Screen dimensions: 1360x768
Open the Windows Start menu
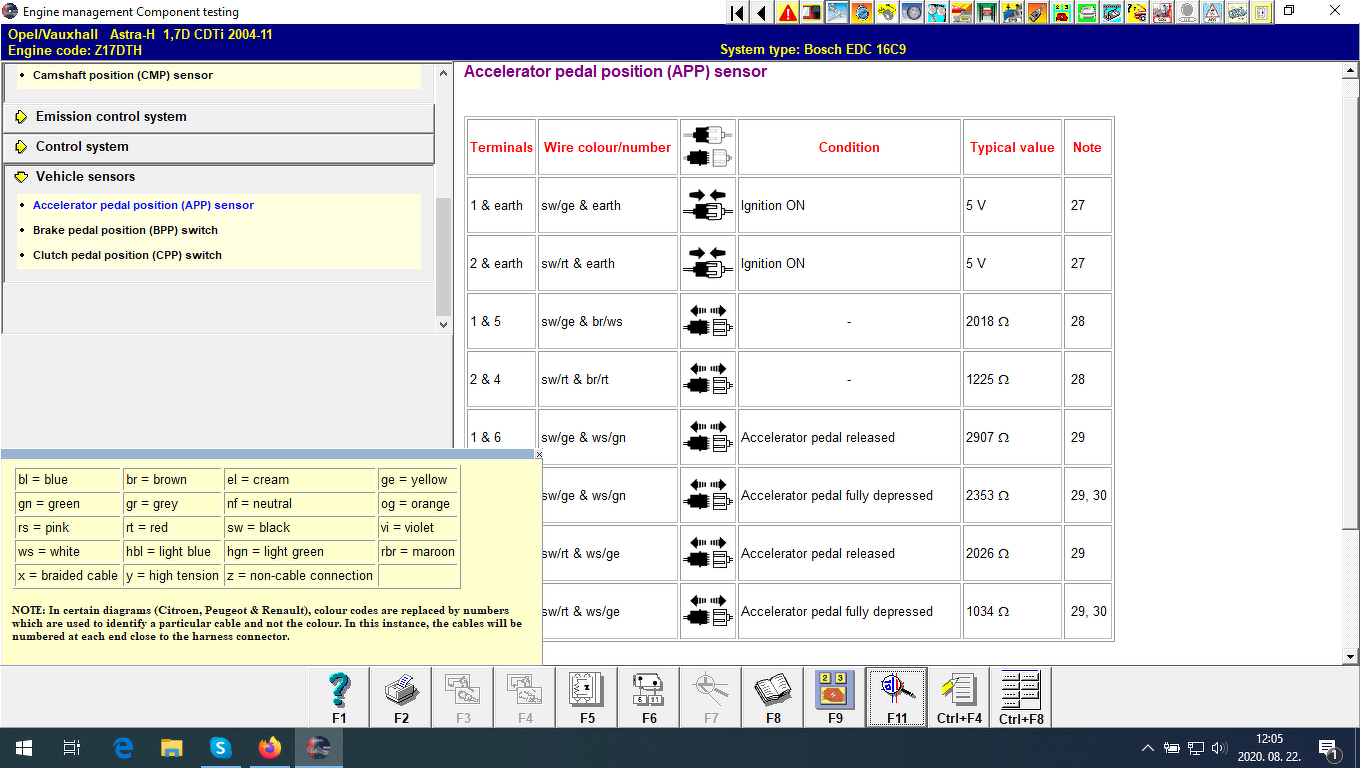24,748
